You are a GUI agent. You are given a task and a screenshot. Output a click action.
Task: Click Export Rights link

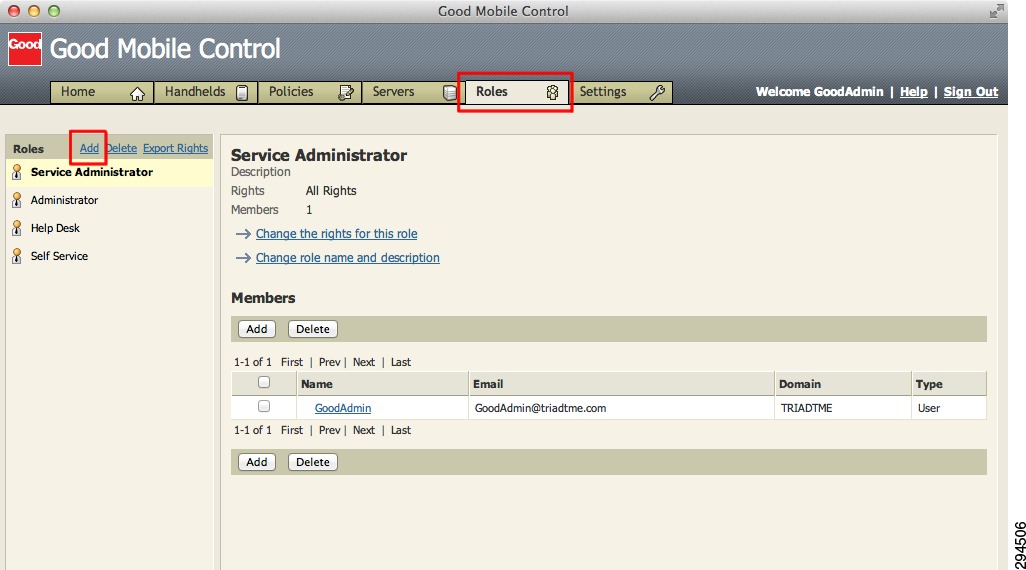[x=175, y=148]
